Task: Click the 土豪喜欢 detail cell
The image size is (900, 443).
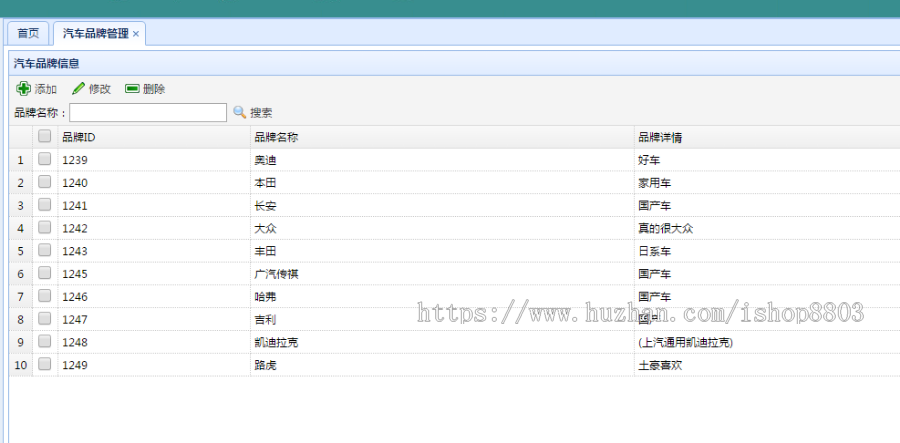Action: 767,365
